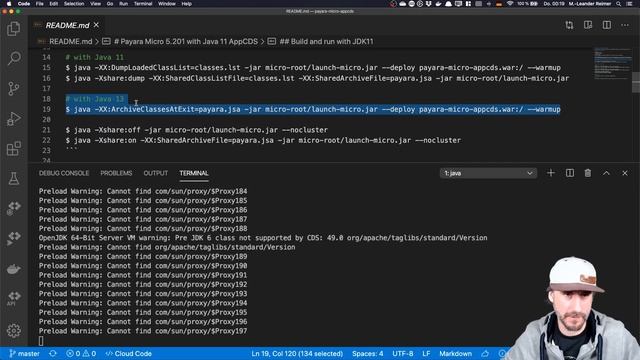Screen dimensions: 640x360
Task: Select the TERMINAL tab
Action: click(x=194, y=173)
